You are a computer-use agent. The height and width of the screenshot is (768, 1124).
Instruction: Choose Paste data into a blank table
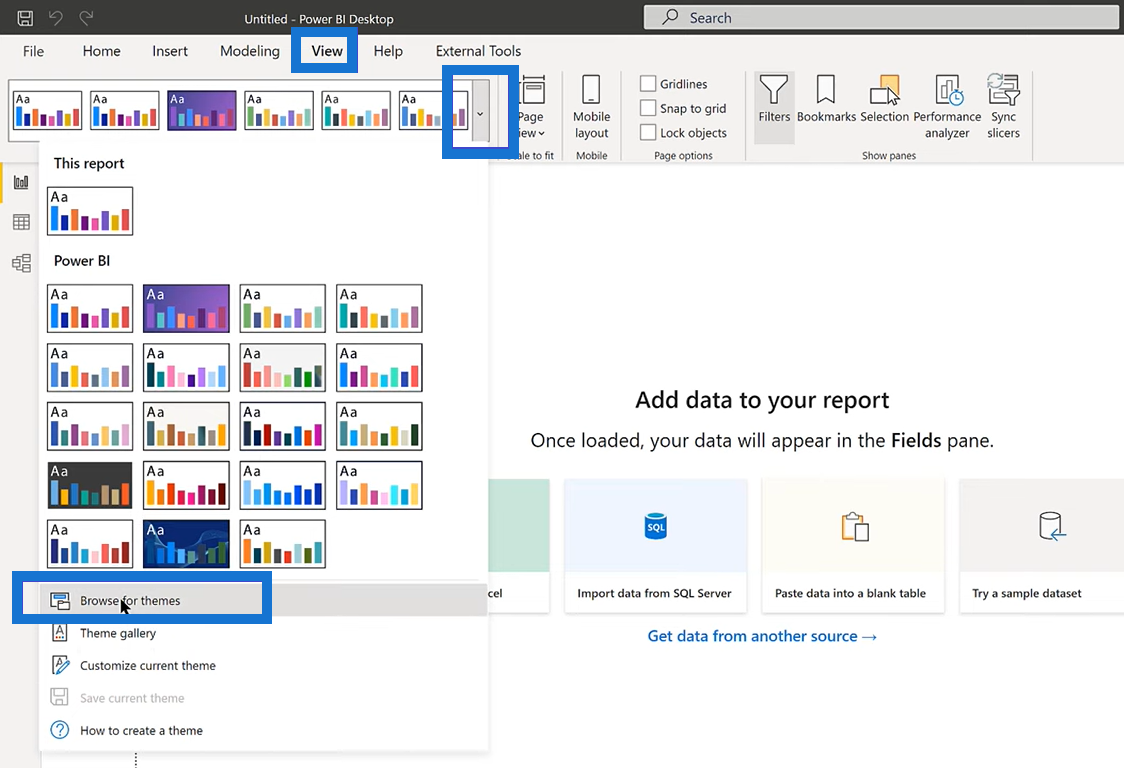[x=853, y=546]
